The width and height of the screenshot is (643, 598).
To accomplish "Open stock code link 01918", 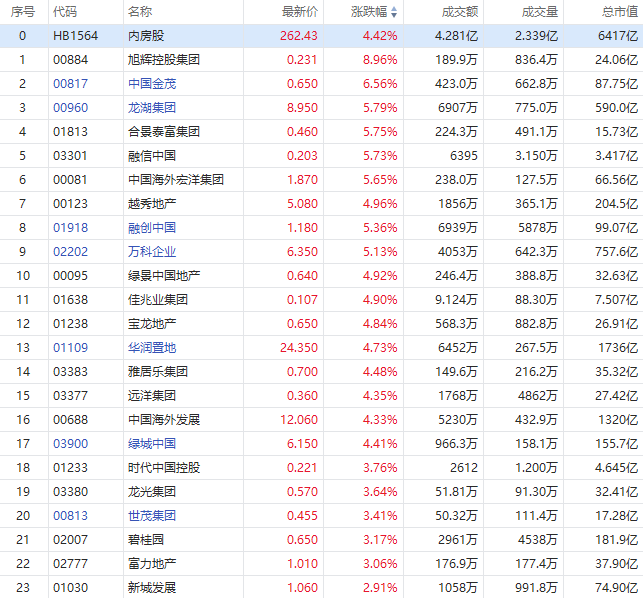I will pos(71,228).
